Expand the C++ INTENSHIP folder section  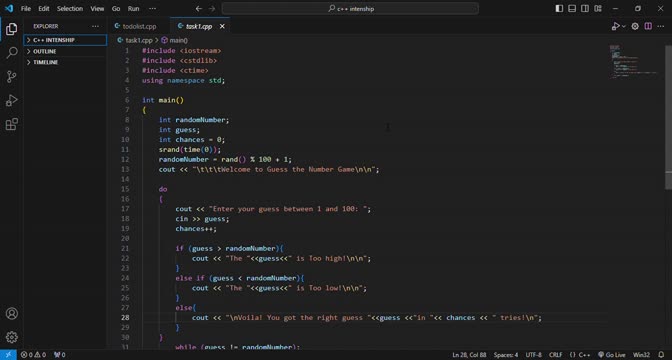tap(65, 40)
